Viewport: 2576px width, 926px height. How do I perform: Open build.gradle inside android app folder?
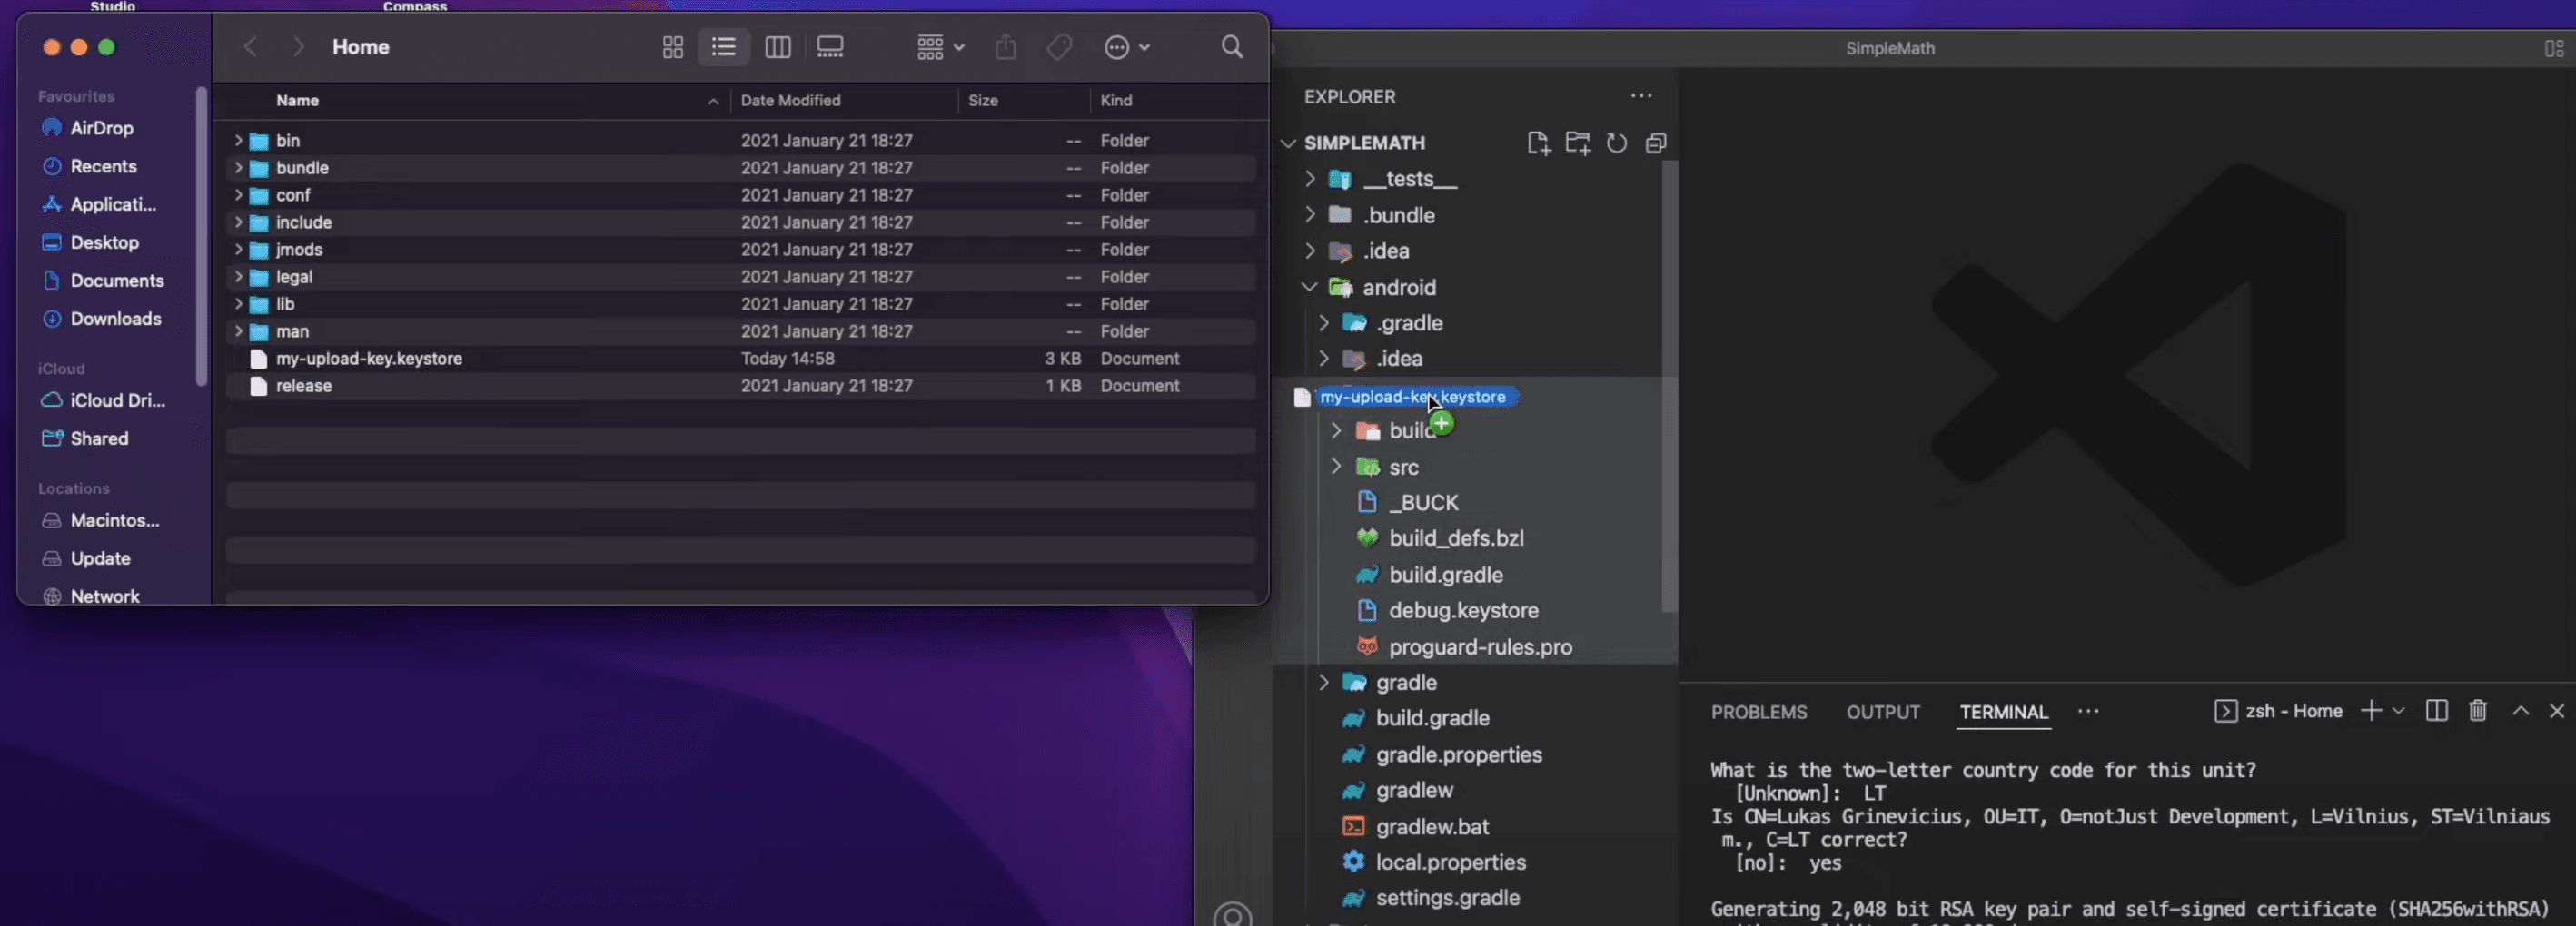(x=1445, y=575)
